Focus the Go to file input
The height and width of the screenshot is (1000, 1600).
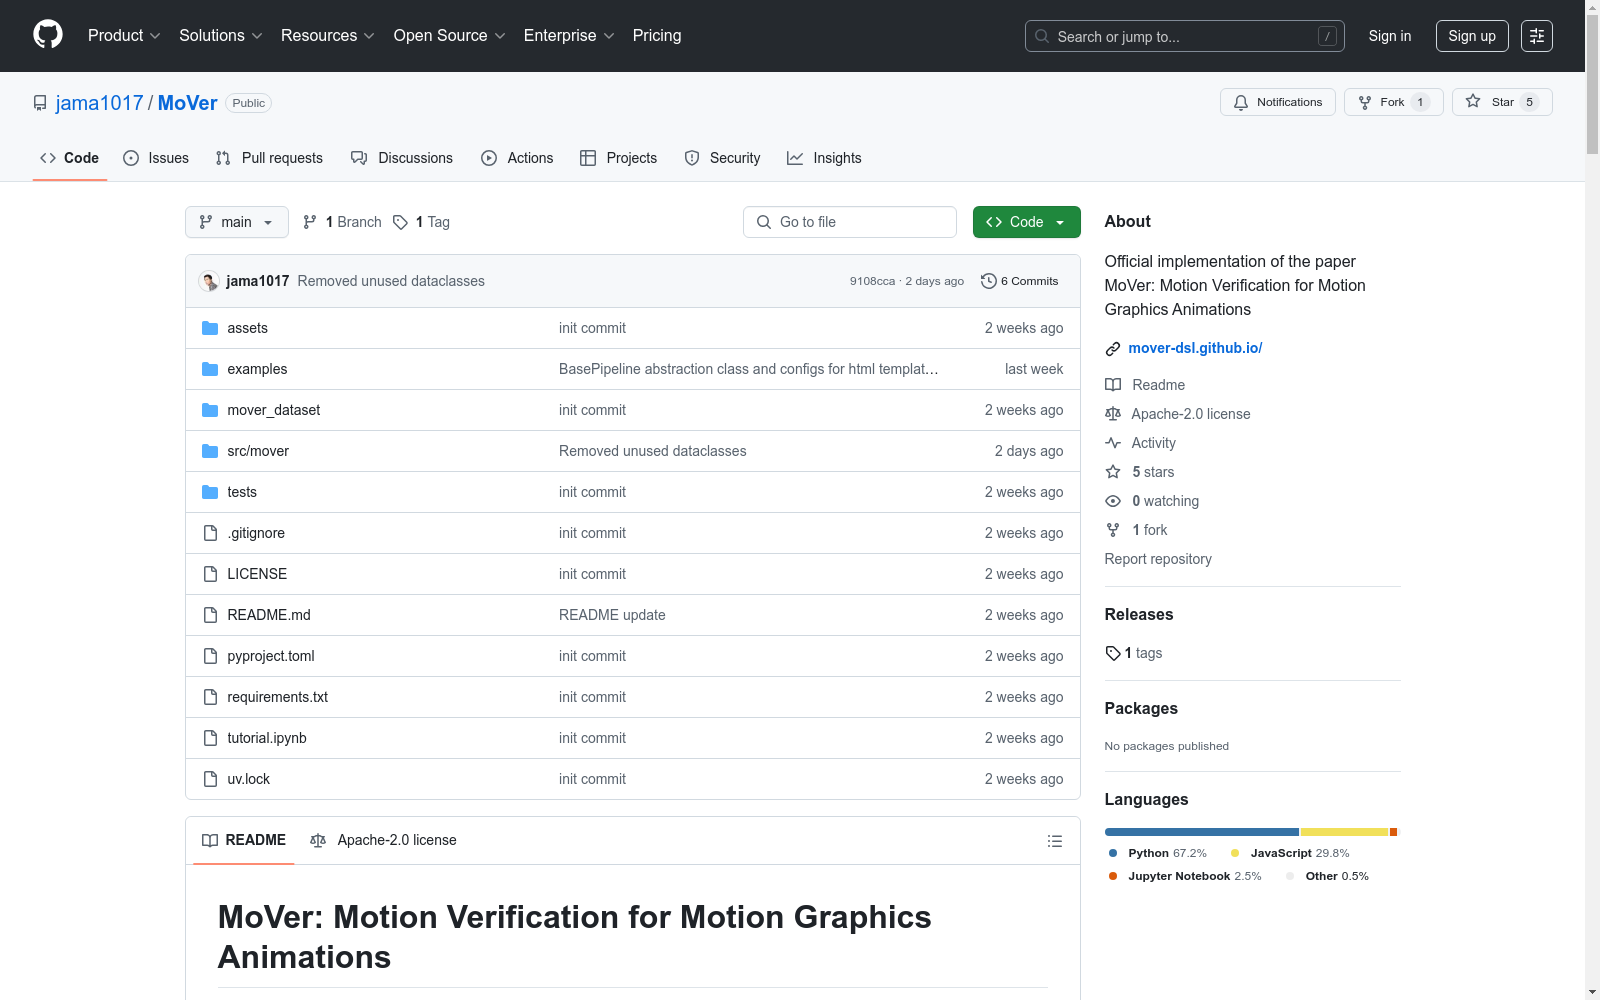click(x=850, y=222)
